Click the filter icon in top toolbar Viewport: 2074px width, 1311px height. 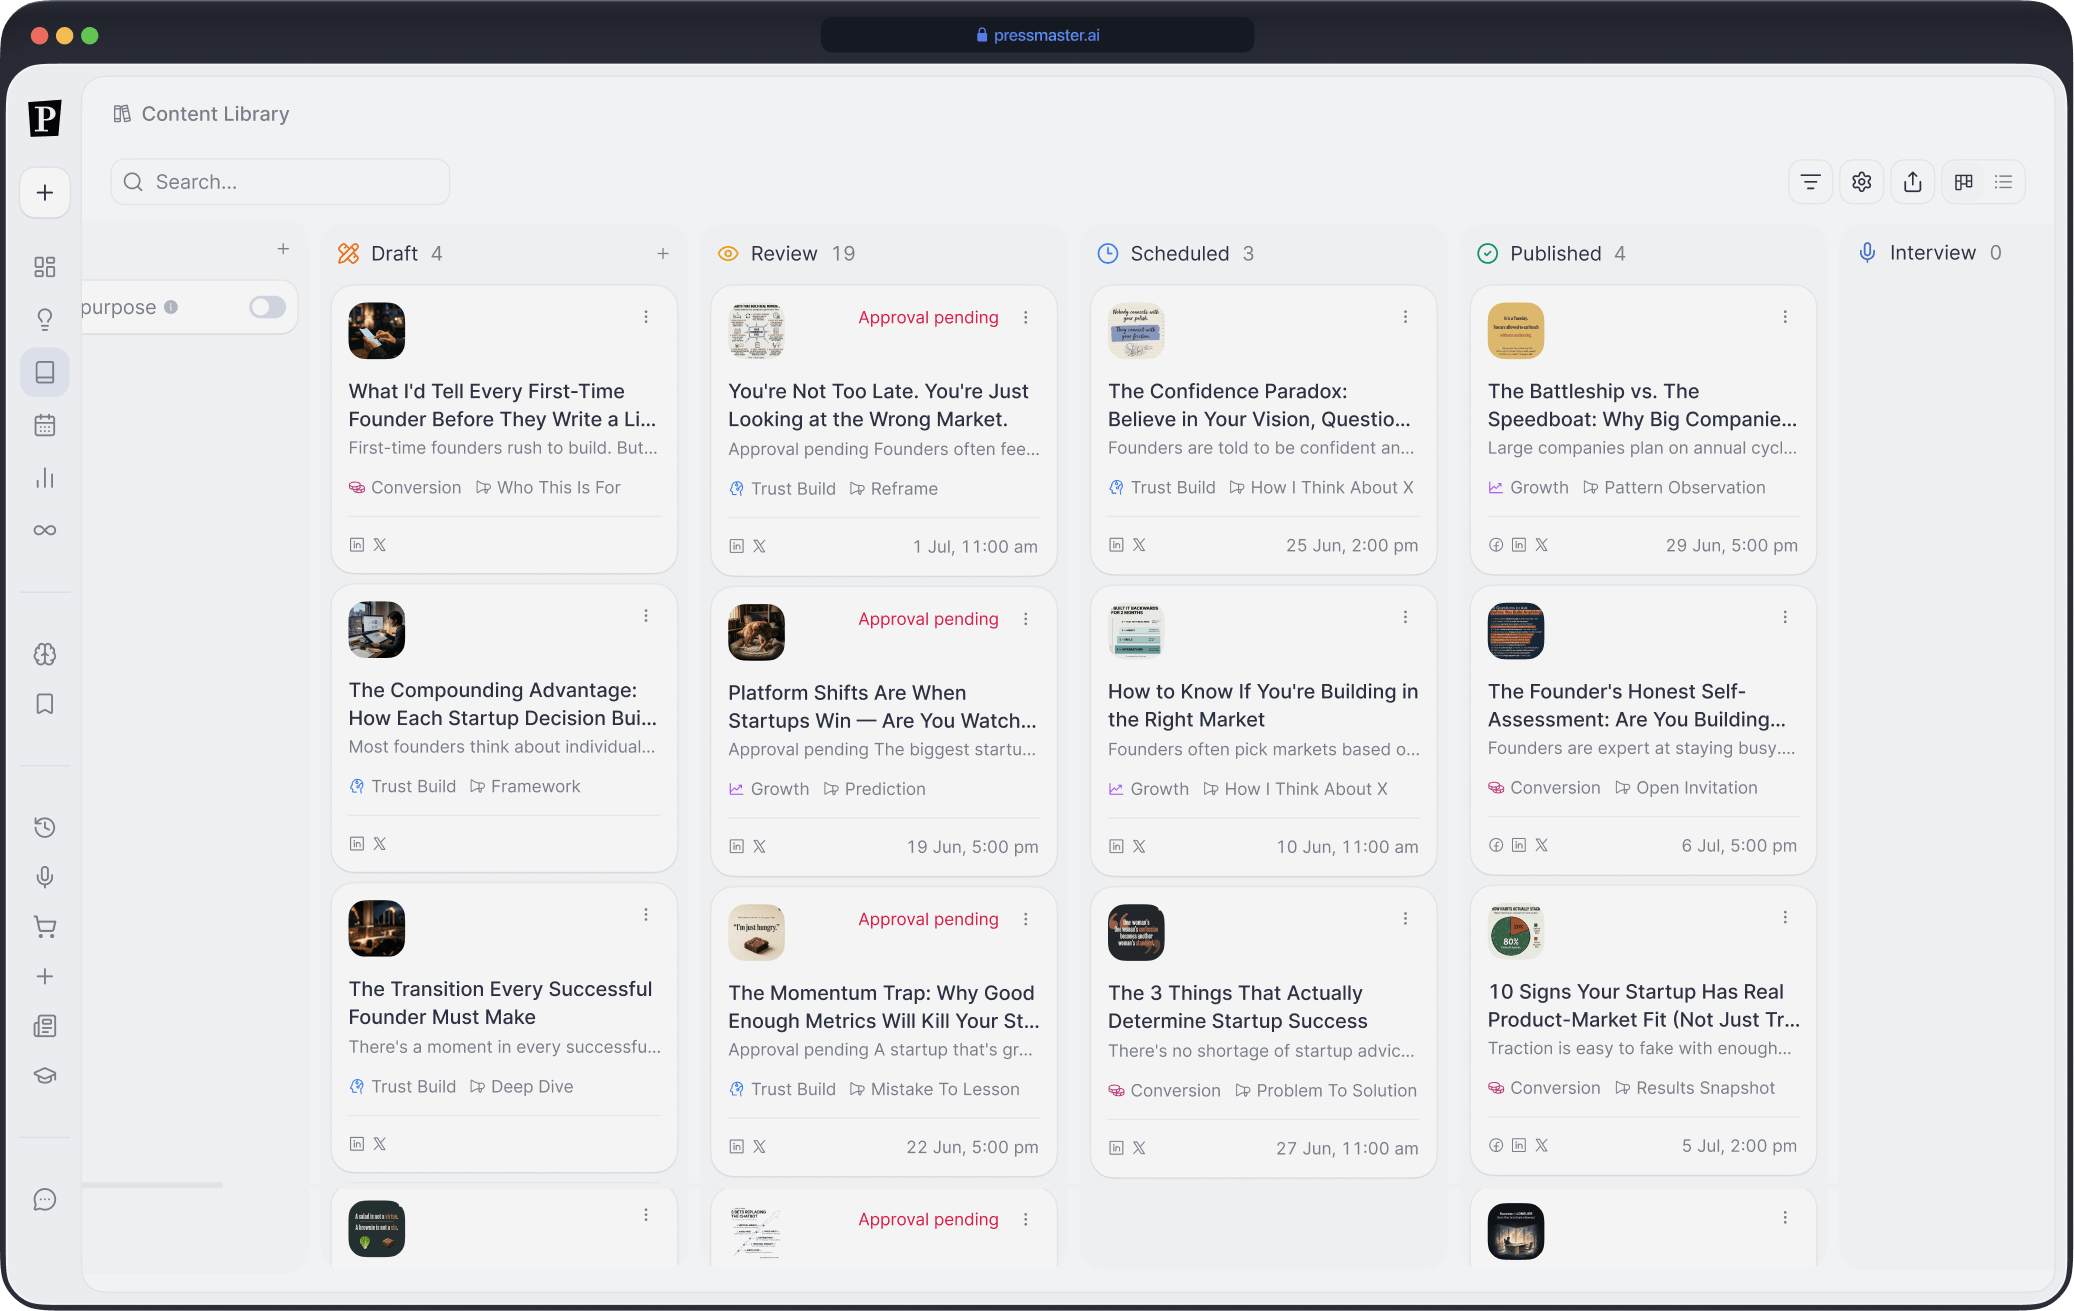point(1810,182)
